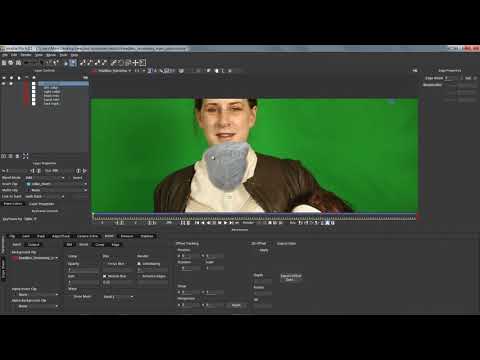Switch to the Stabilize tab

147,236
